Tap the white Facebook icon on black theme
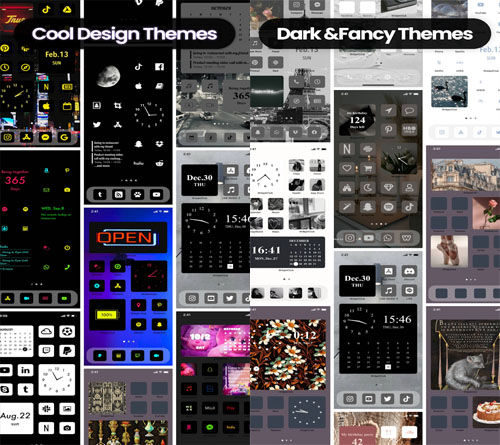Image resolution: width=500 pixels, height=445 pixels. pos(160,67)
